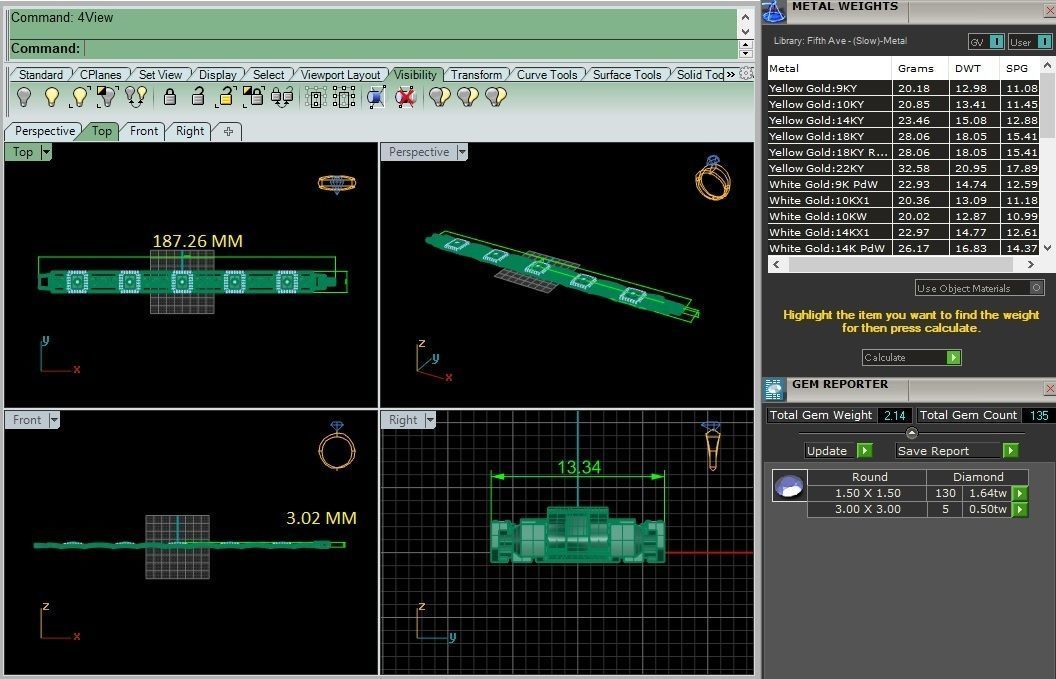Click the ring thumbnail icon in Right viewport

click(712, 445)
